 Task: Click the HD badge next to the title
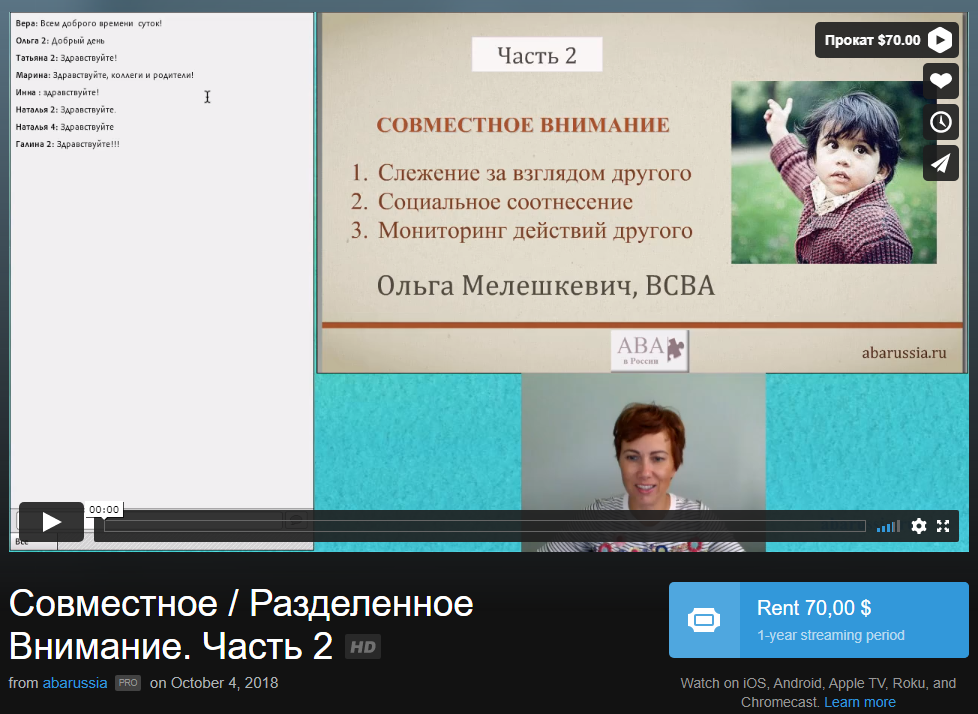click(x=362, y=646)
